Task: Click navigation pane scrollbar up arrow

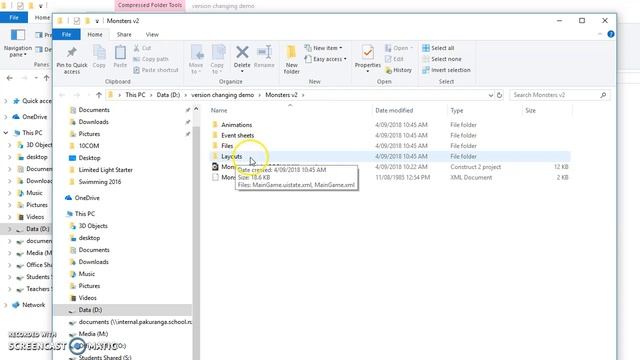Action: (196, 109)
